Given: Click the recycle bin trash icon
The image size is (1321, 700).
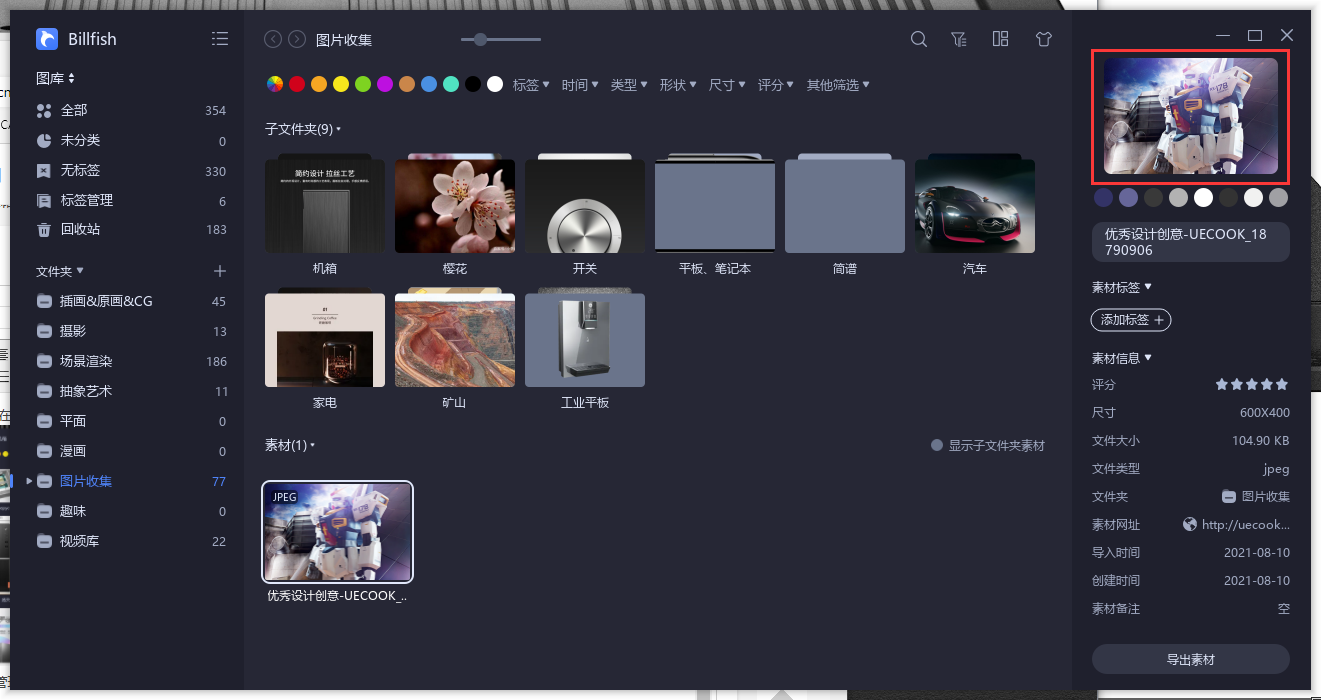Looking at the screenshot, I should [x=44, y=229].
